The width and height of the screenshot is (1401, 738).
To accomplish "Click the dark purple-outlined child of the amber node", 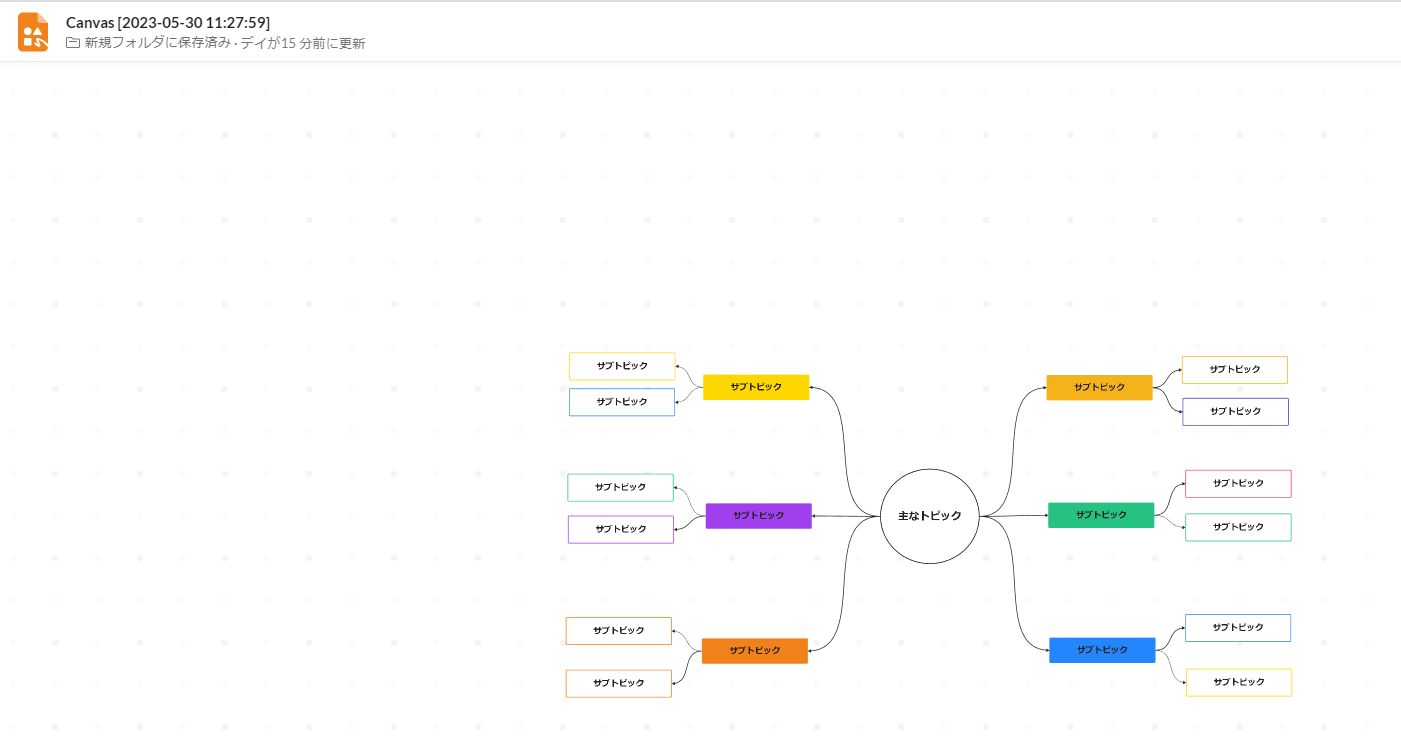I will pyautogui.click(x=1235, y=412).
